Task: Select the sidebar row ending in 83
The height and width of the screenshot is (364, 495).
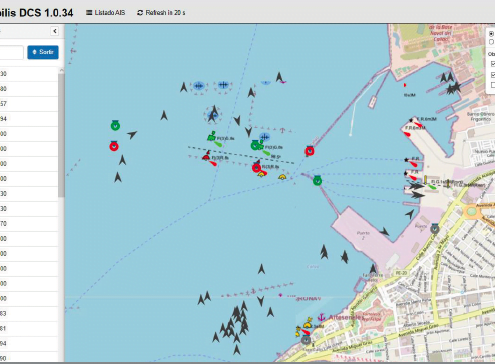Action: click(29, 314)
